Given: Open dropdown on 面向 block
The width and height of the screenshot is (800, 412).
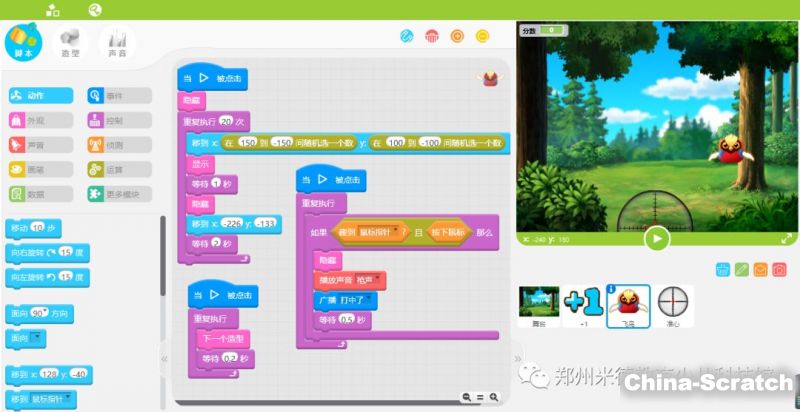Looking at the screenshot, I should click(38, 339).
